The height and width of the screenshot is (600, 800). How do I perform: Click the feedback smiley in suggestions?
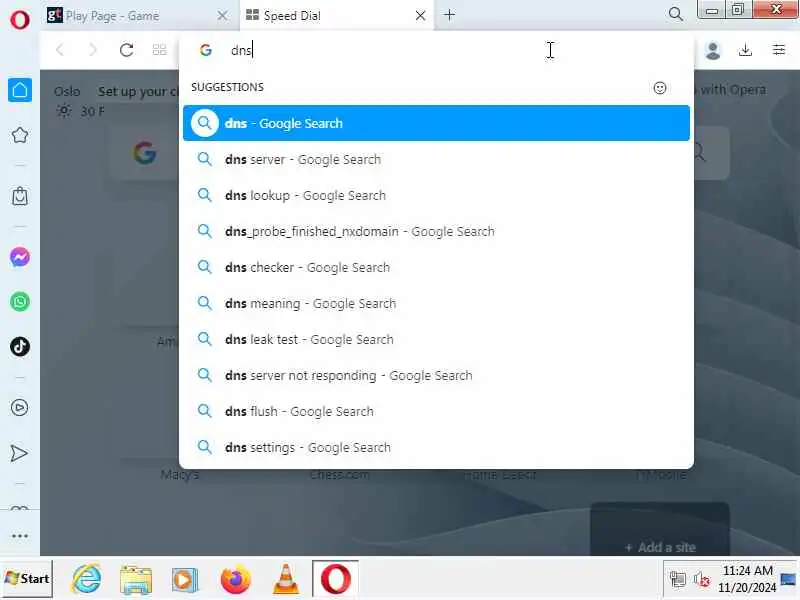(x=660, y=88)
